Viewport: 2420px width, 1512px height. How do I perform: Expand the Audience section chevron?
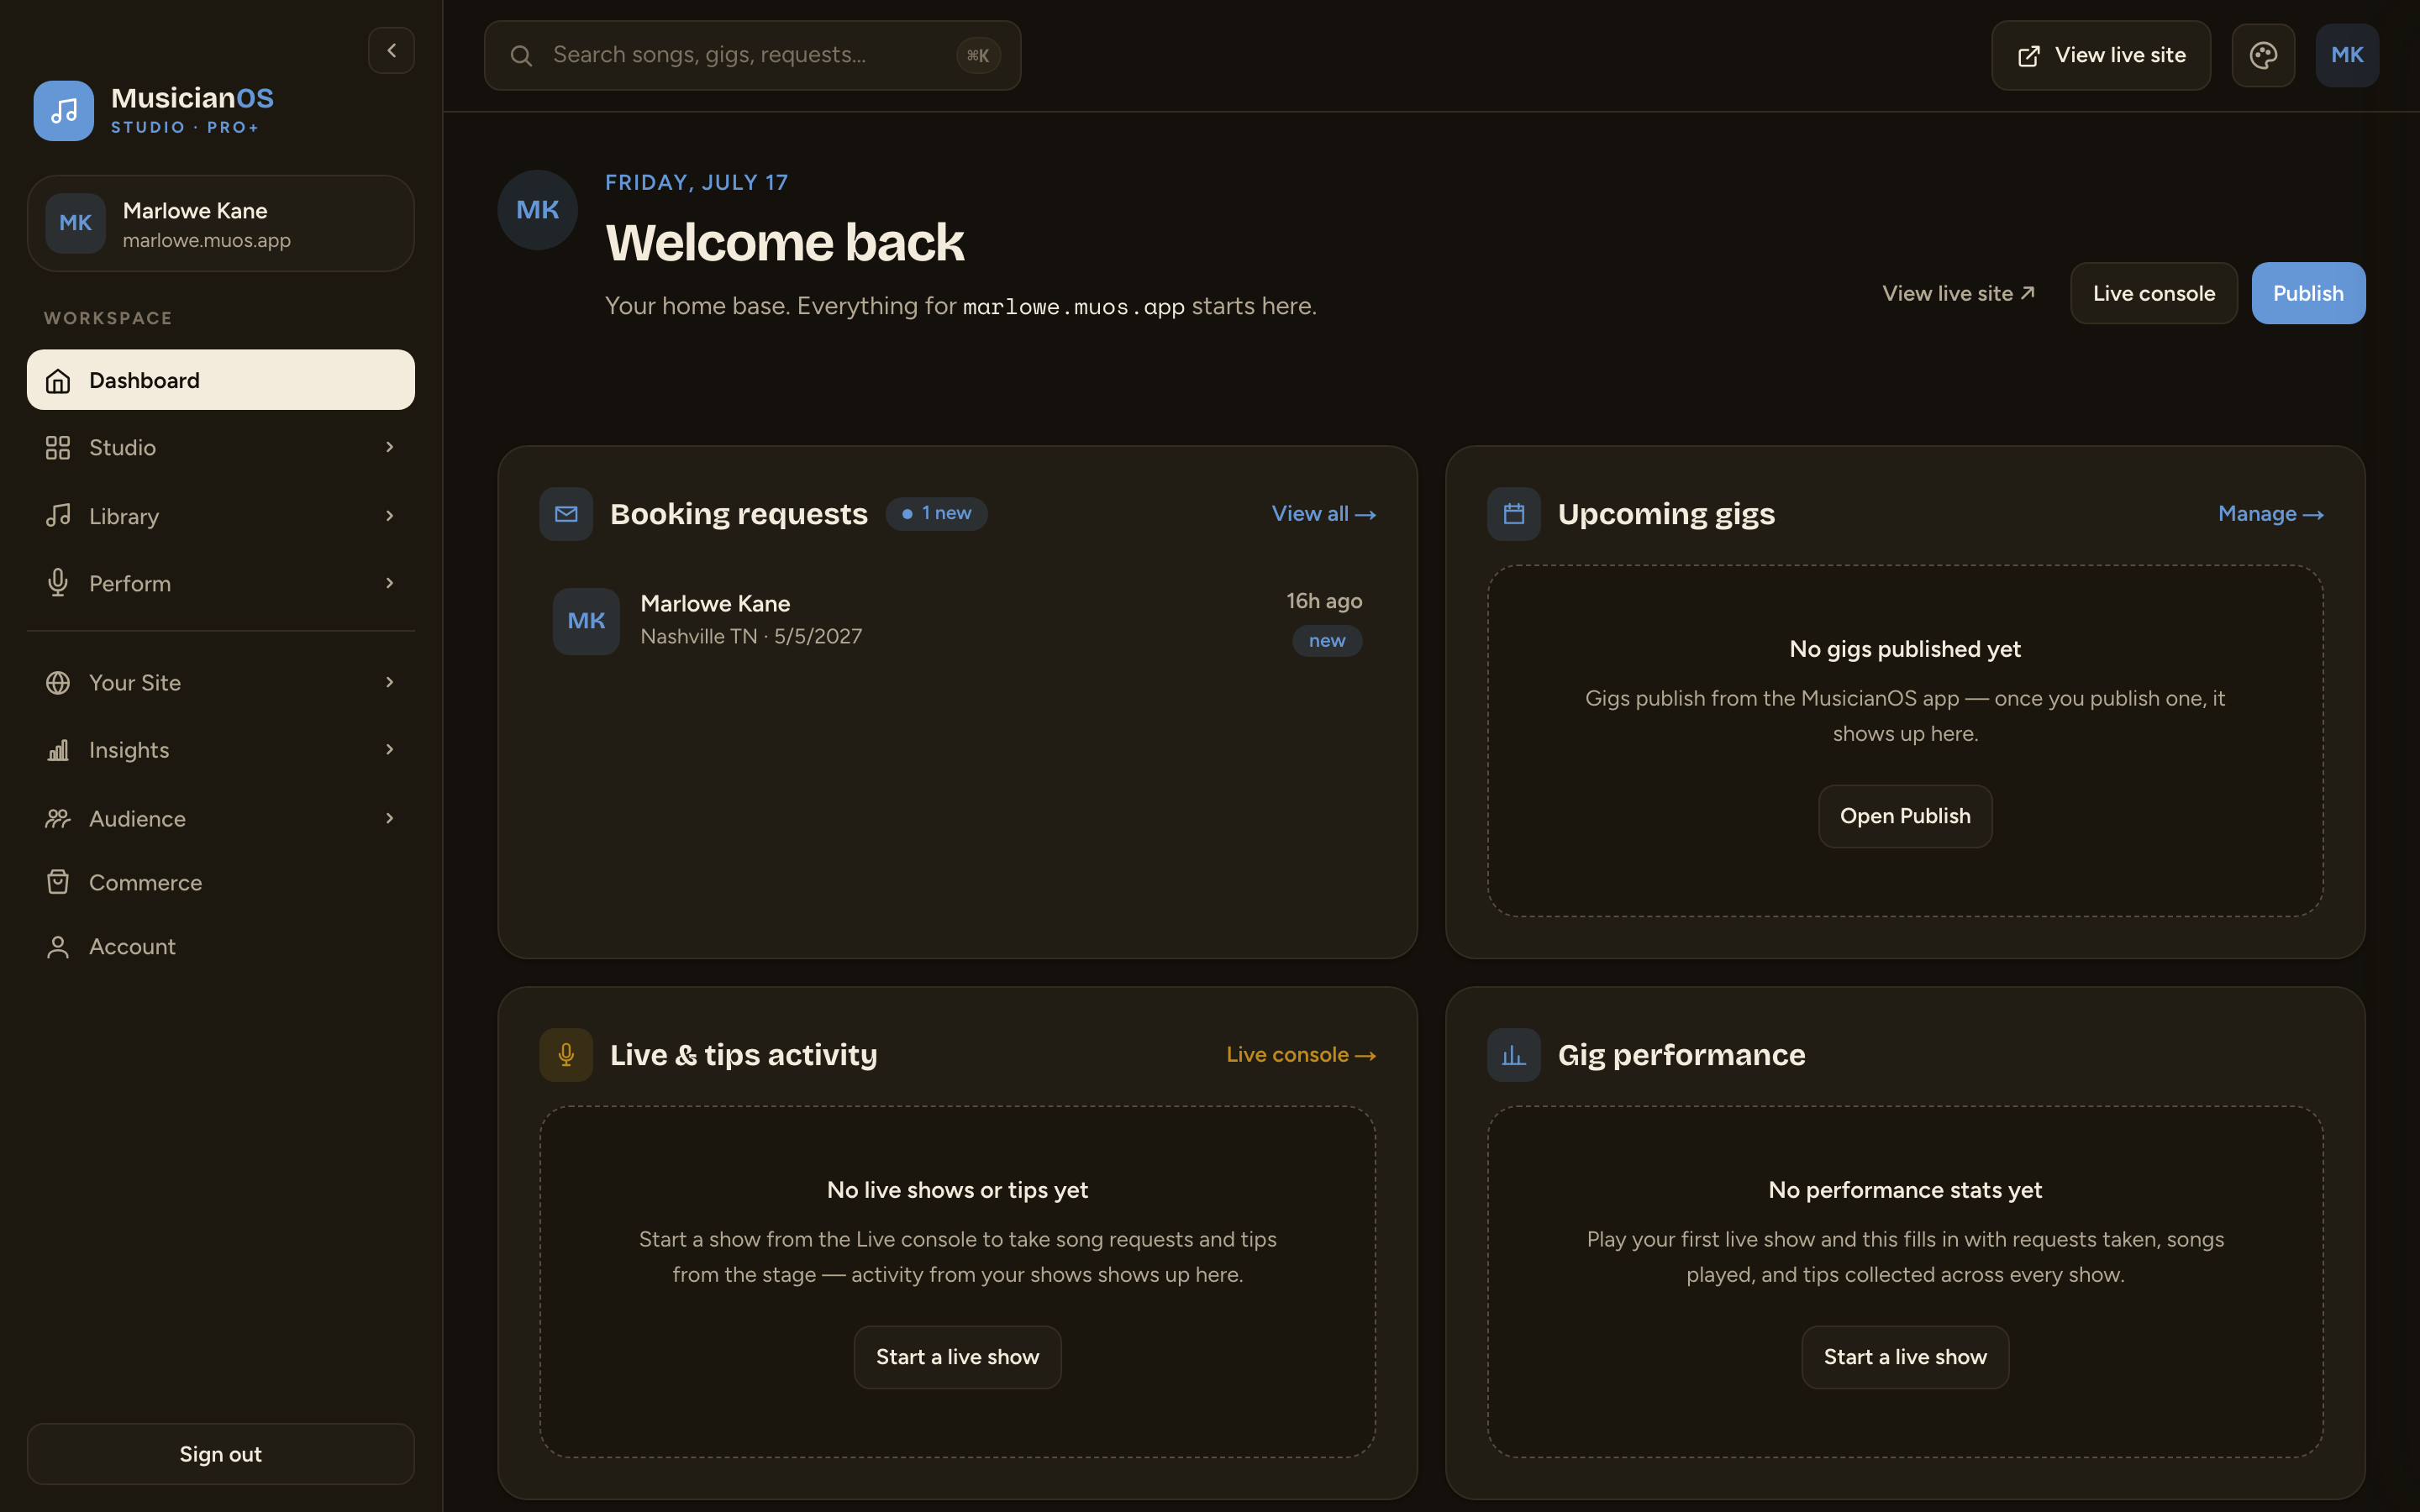pos(390,818)
